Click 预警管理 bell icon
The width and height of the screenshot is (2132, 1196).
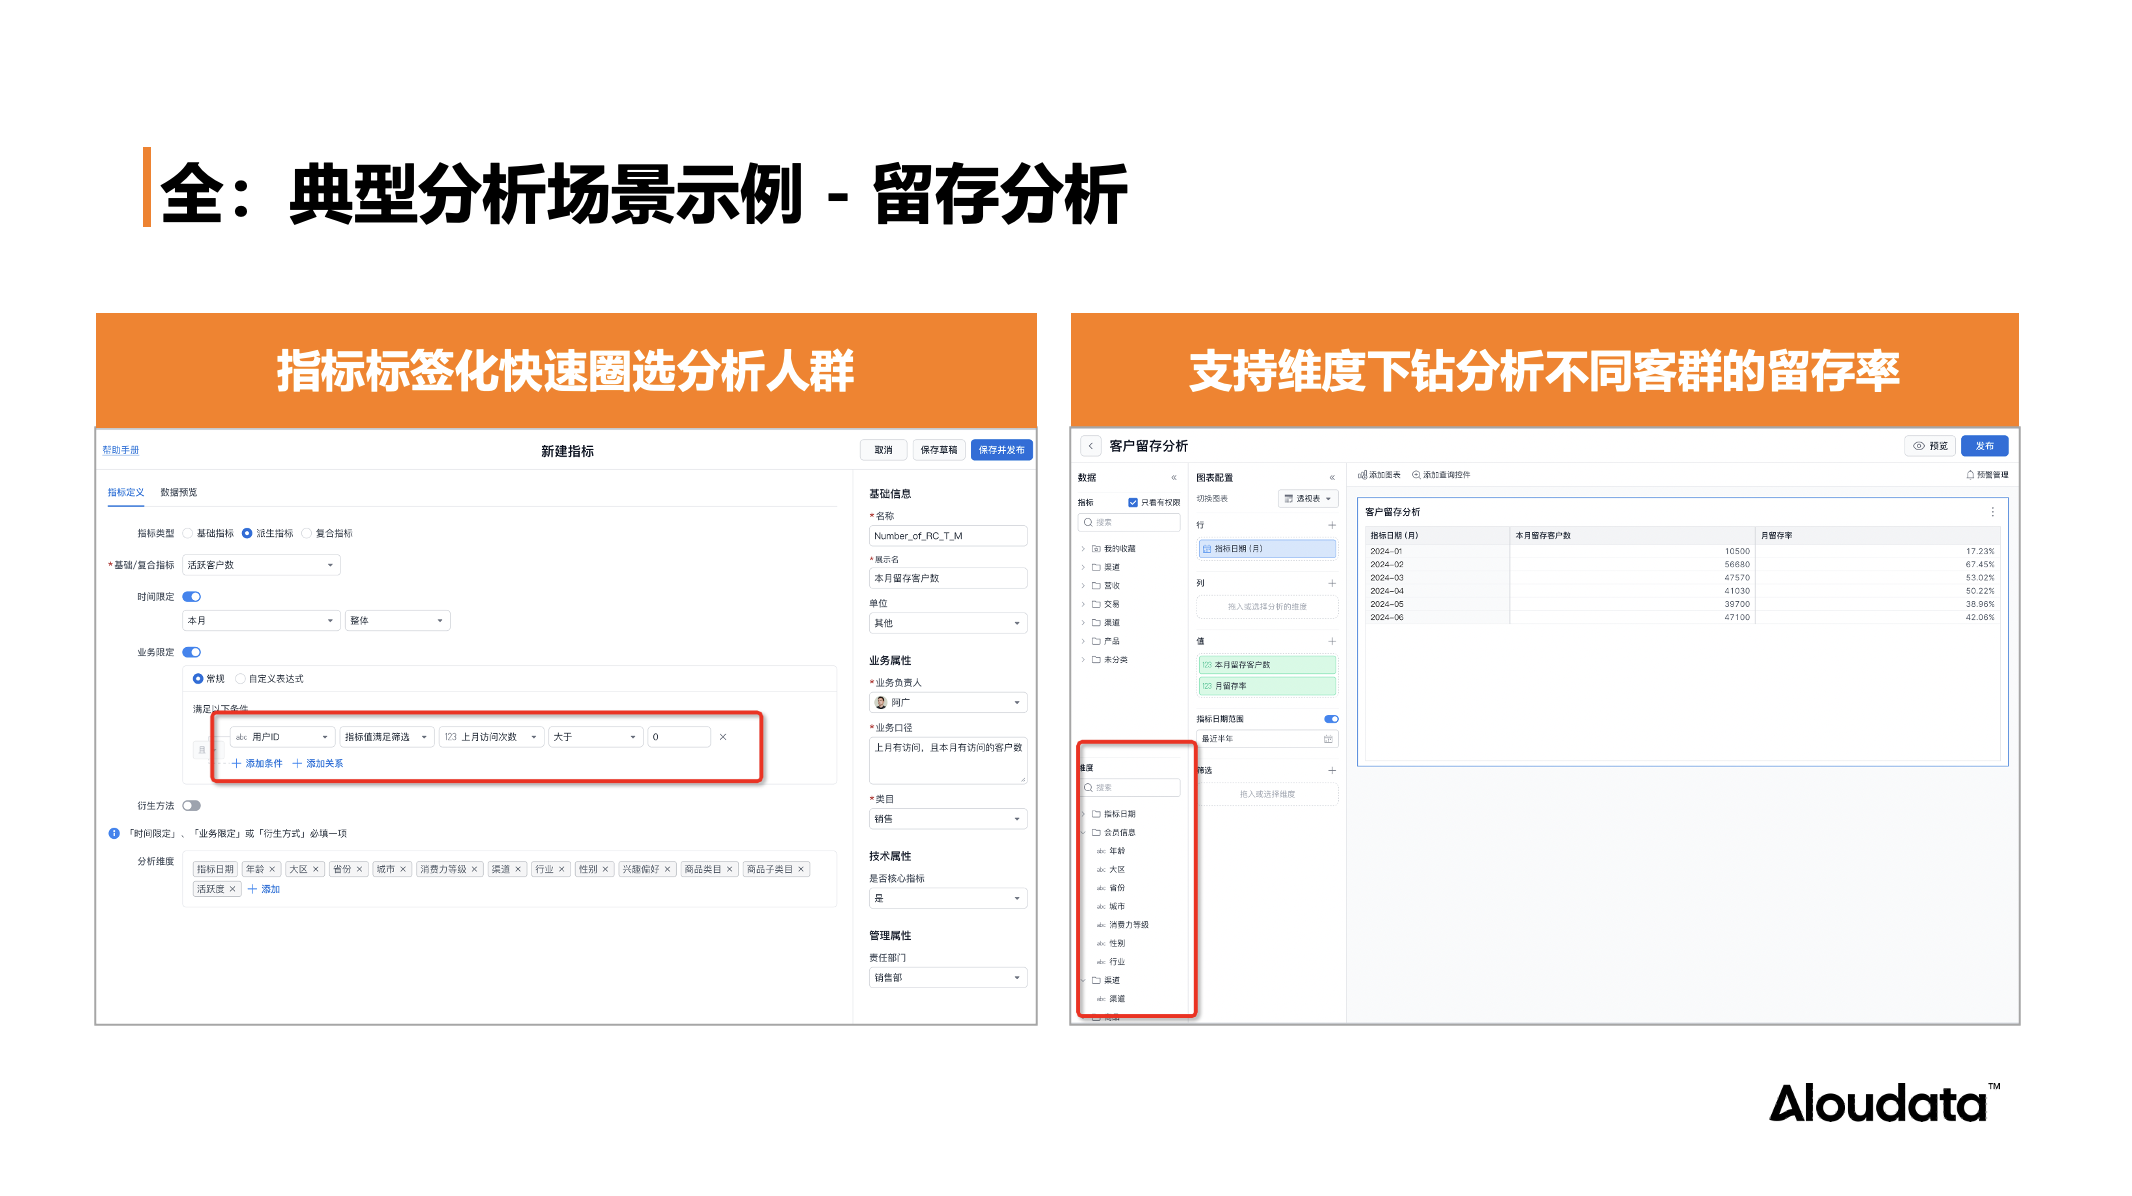tap(1970, 475)
